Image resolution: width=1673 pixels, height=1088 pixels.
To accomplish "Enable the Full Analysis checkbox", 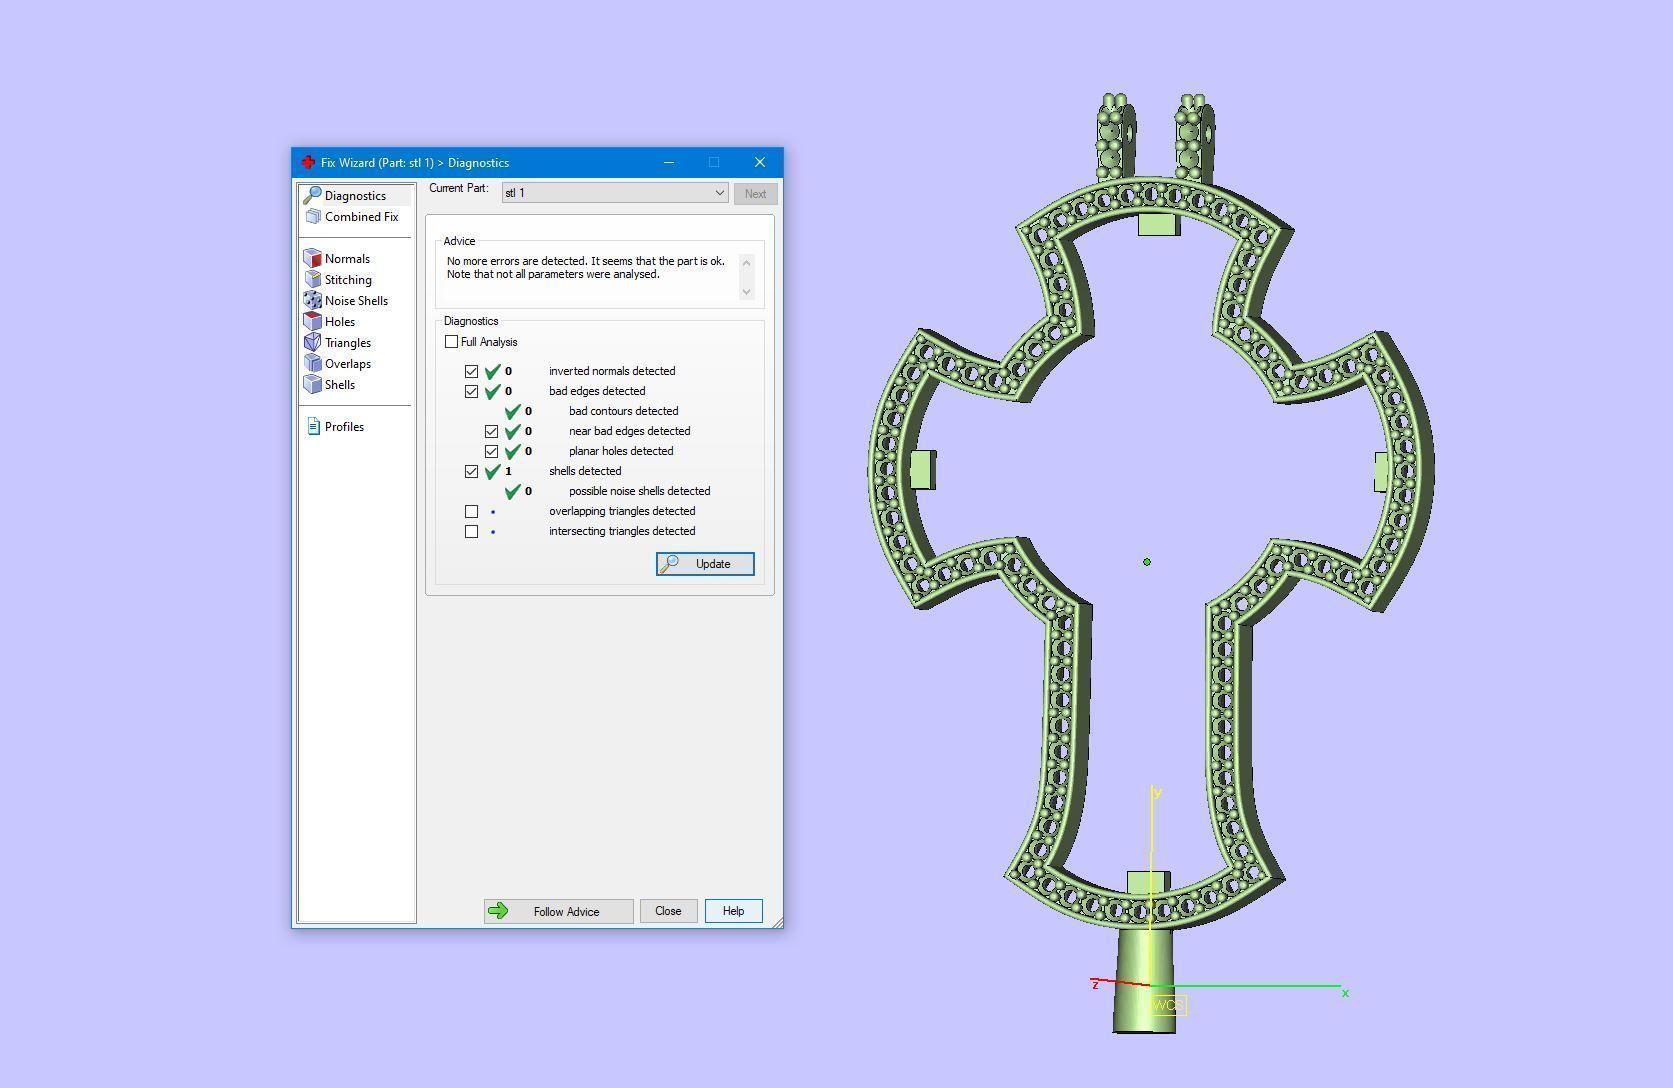I will pyautogui.click(x=451, y=342).
